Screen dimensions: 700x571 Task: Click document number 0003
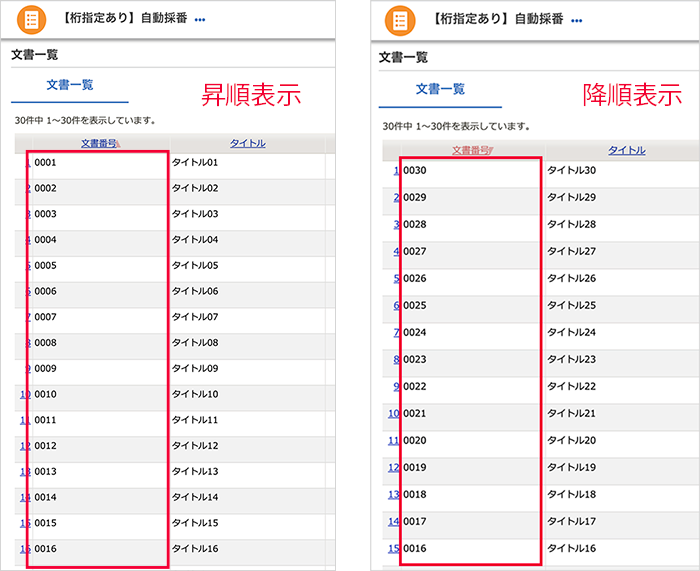click(46, 214)
